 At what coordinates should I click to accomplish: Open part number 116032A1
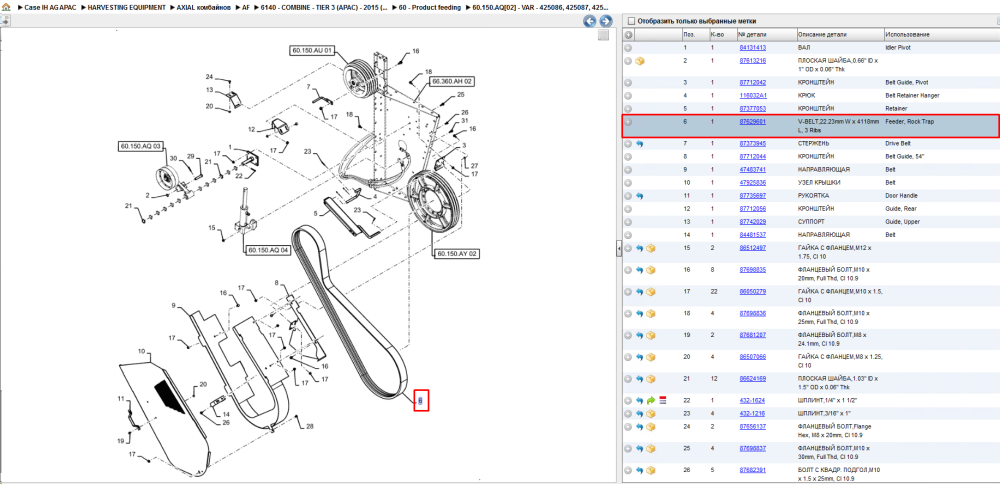pos(753,96)
